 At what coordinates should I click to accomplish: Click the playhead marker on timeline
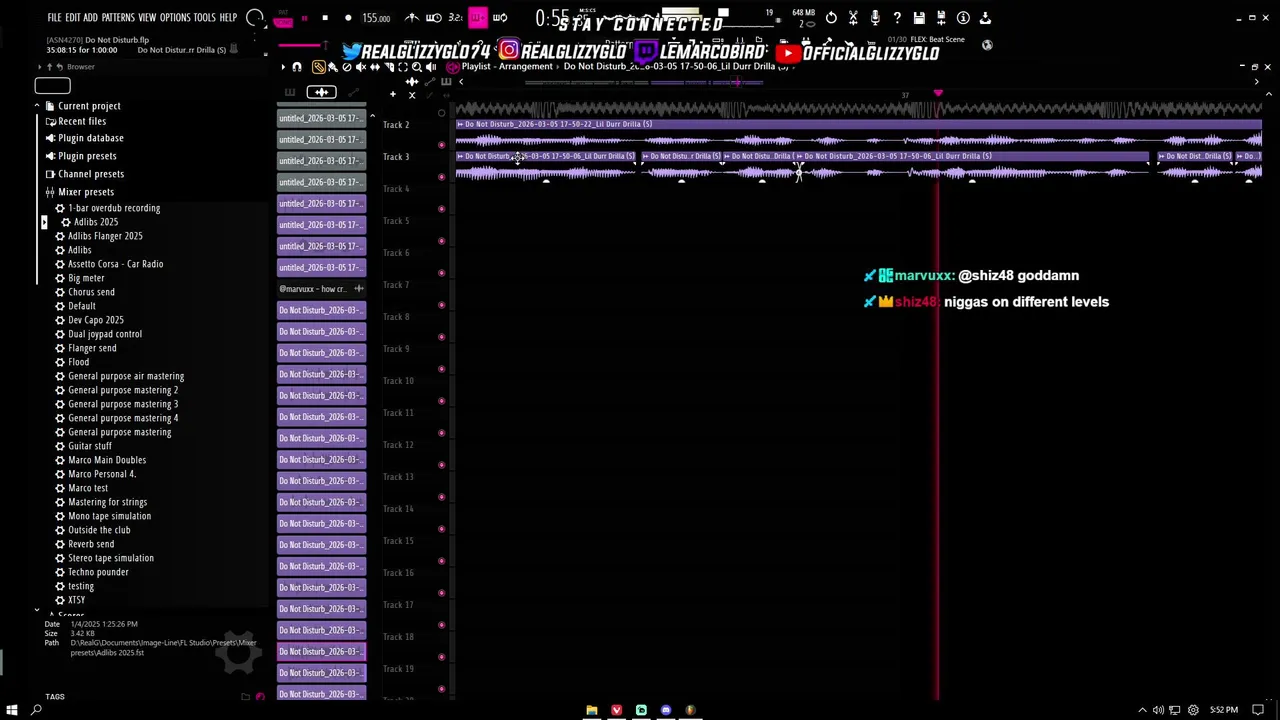pyautogui.click(x=938, y=93)
